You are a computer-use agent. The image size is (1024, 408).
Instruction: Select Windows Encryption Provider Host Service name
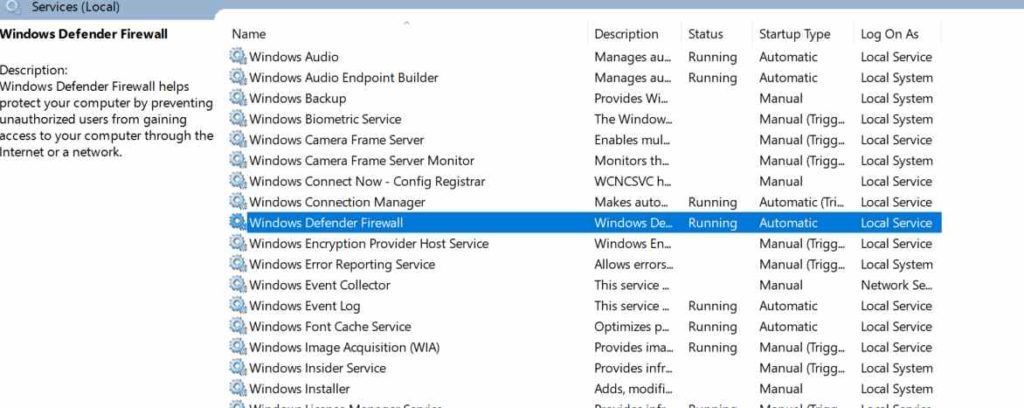coord(369,243)
